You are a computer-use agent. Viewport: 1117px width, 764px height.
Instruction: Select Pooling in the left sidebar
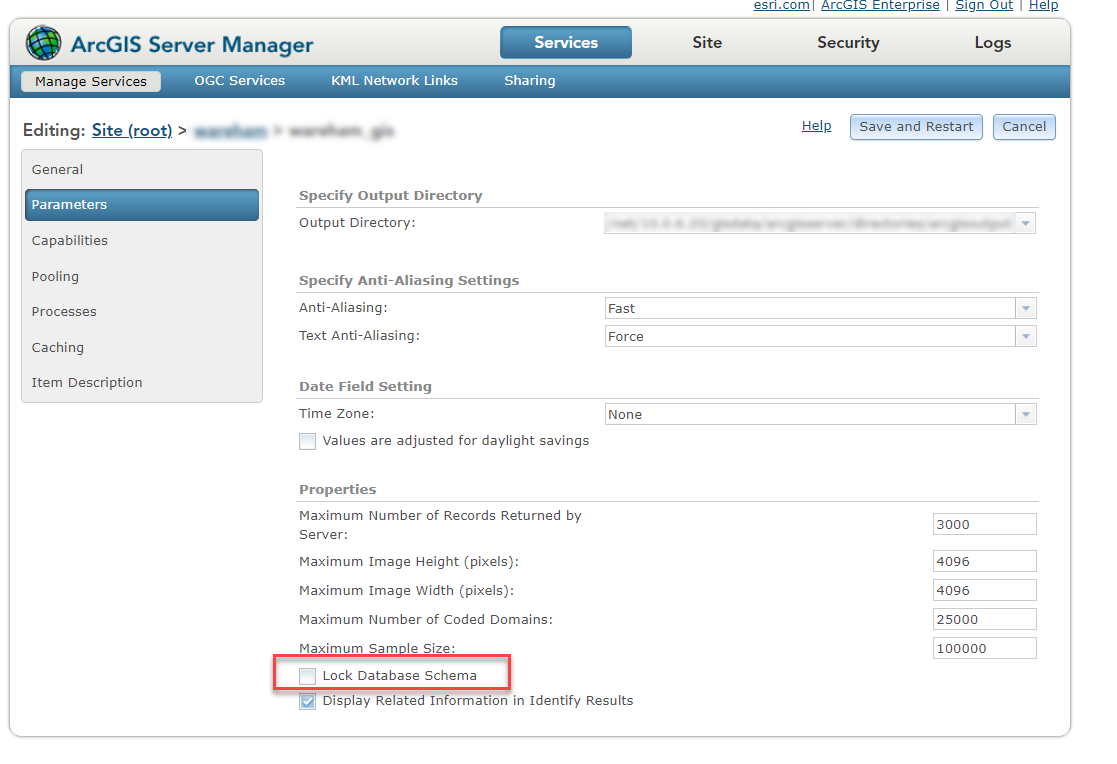[x=57, y=276]
